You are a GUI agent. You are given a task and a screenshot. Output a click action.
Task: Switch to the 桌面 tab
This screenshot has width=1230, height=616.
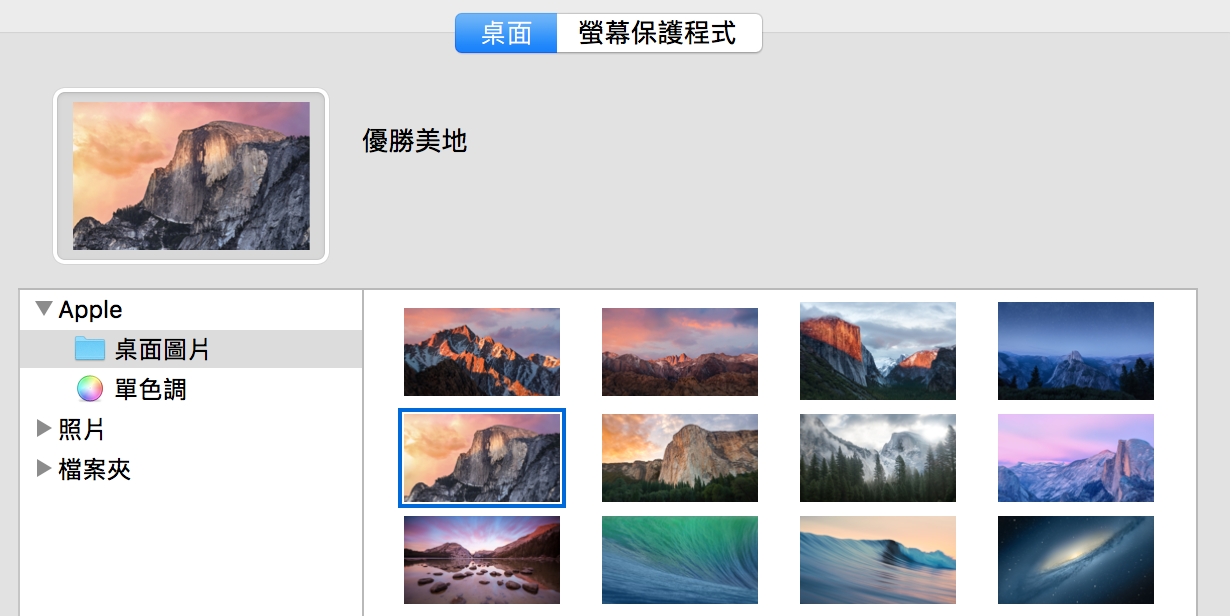[506, 33]
